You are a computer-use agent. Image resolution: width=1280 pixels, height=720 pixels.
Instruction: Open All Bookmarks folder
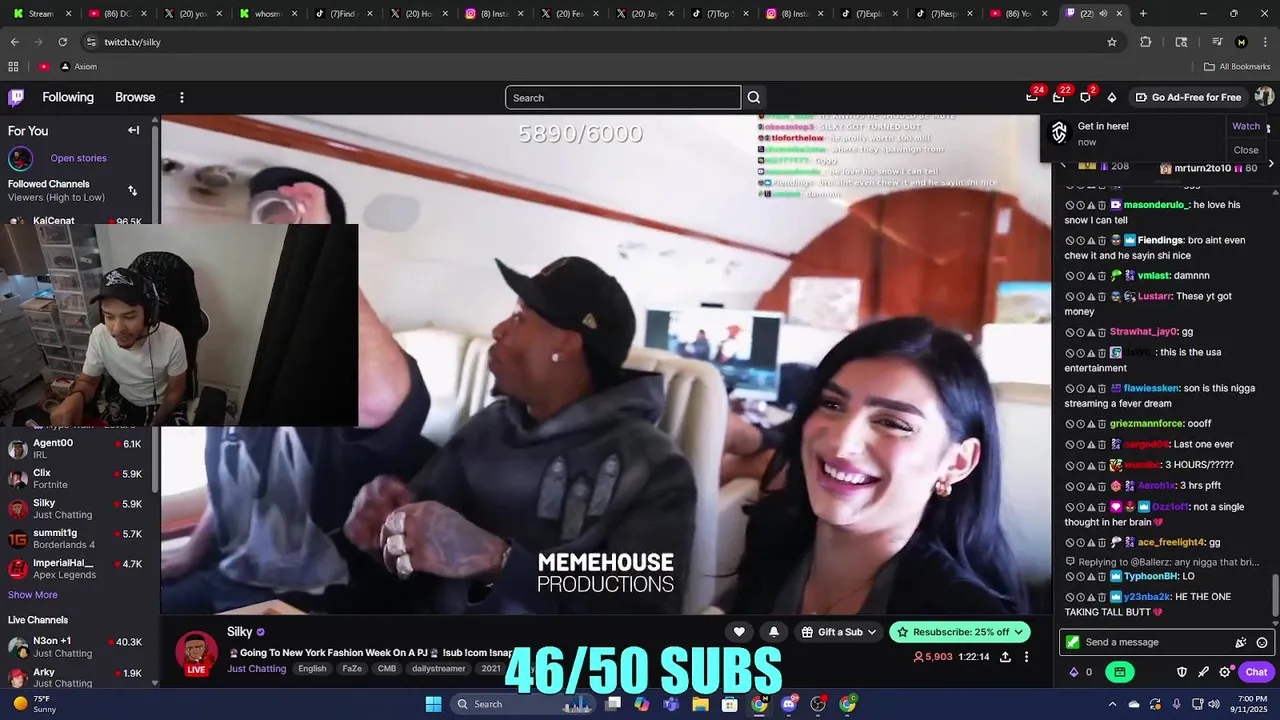[1237, 67]
